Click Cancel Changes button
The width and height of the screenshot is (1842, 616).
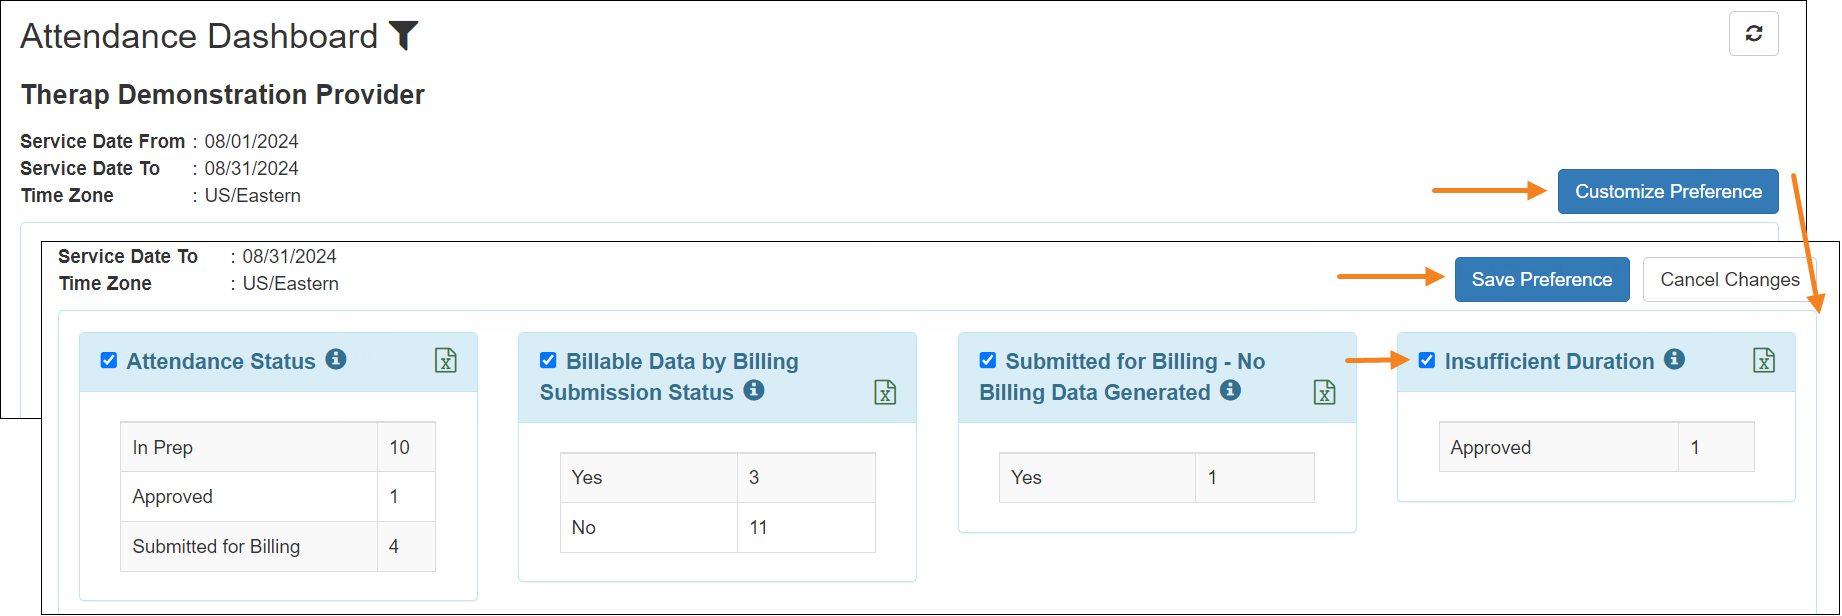coord(1729,280)
